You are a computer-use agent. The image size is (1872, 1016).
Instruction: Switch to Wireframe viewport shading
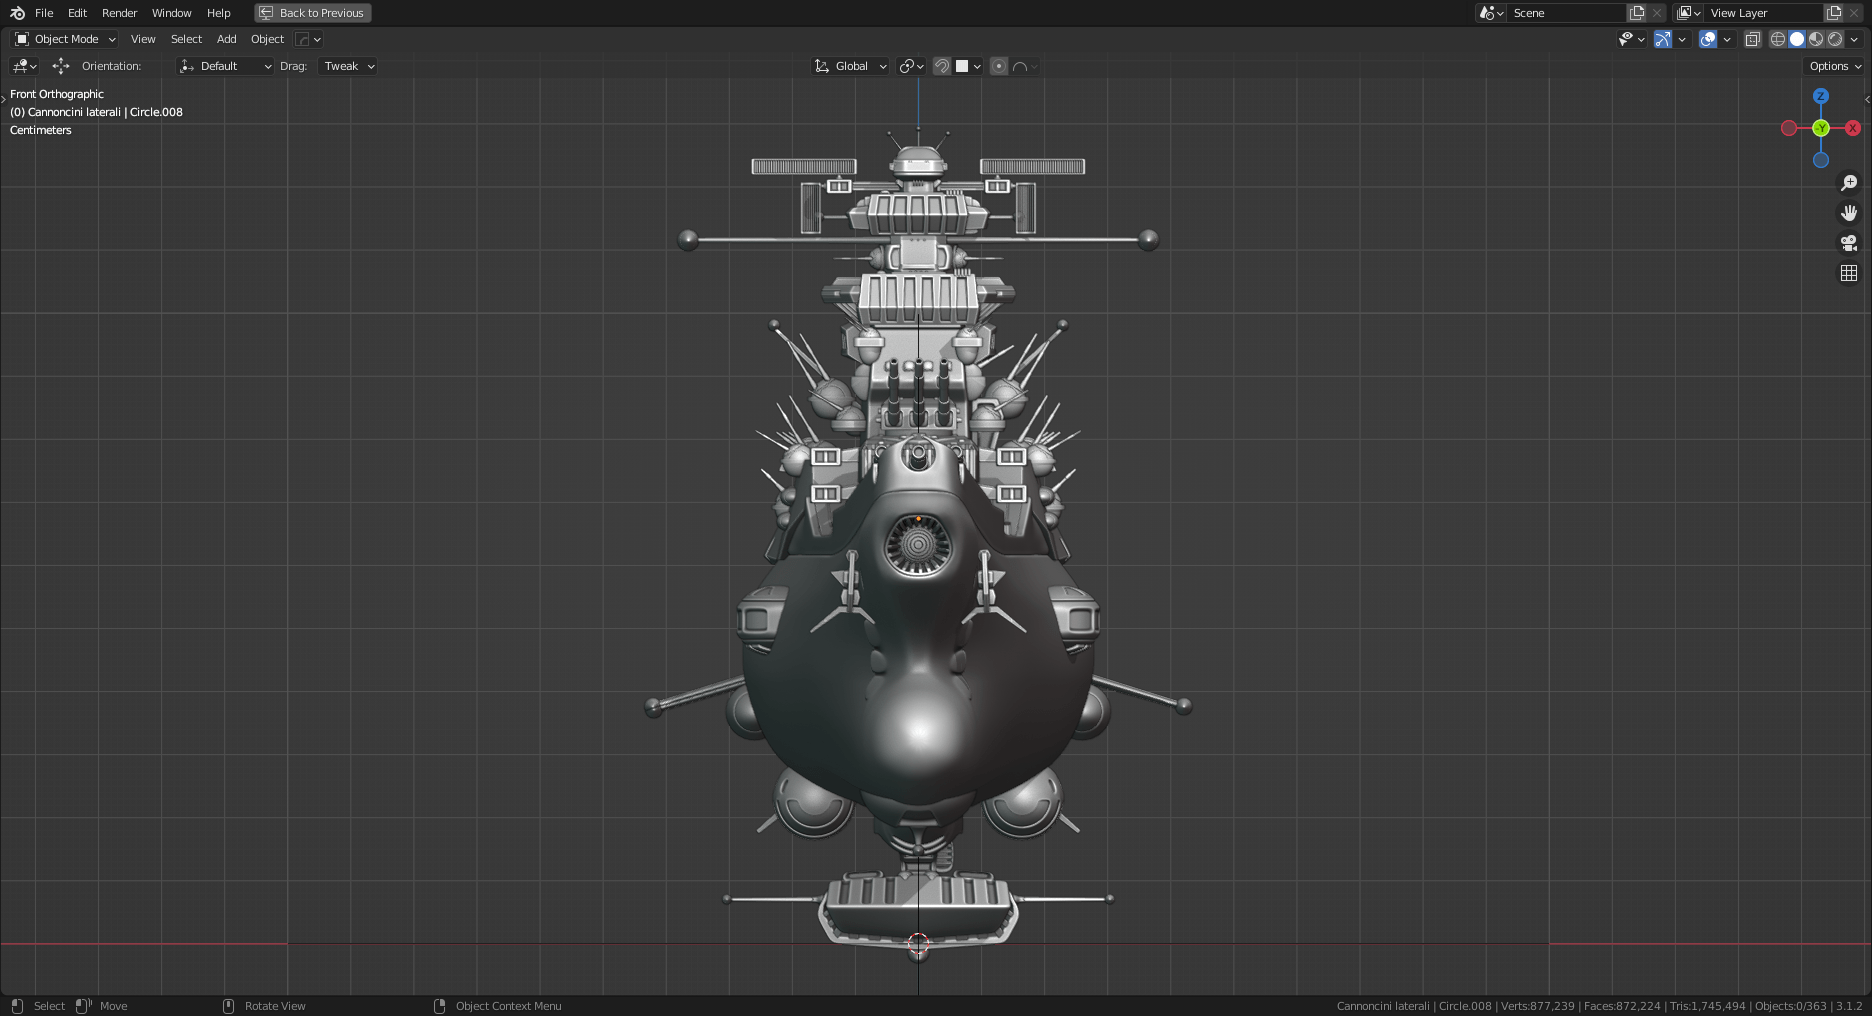pyautogui.click(x=1778, y=39)
